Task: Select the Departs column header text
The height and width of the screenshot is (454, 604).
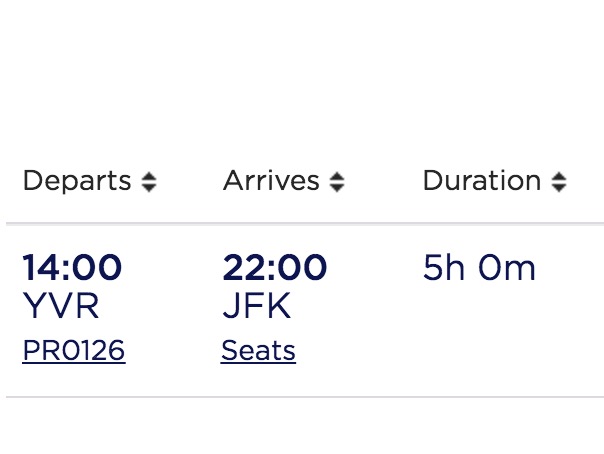Action: pos(77,181)
